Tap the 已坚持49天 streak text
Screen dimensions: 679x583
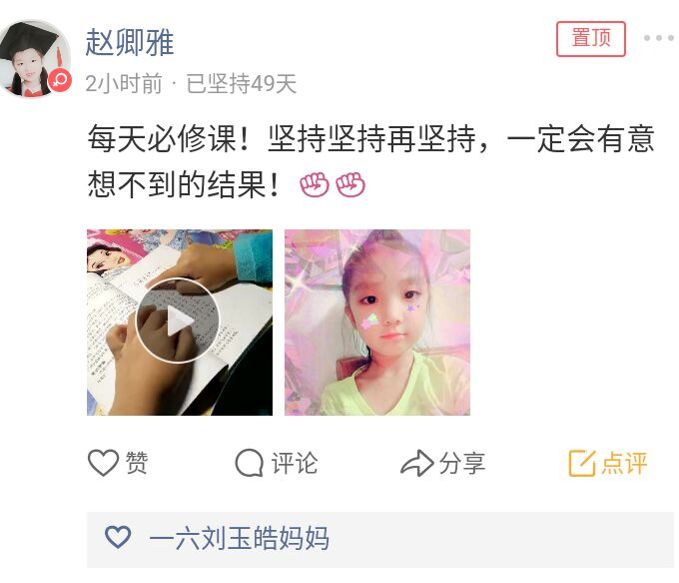(242, 84)
